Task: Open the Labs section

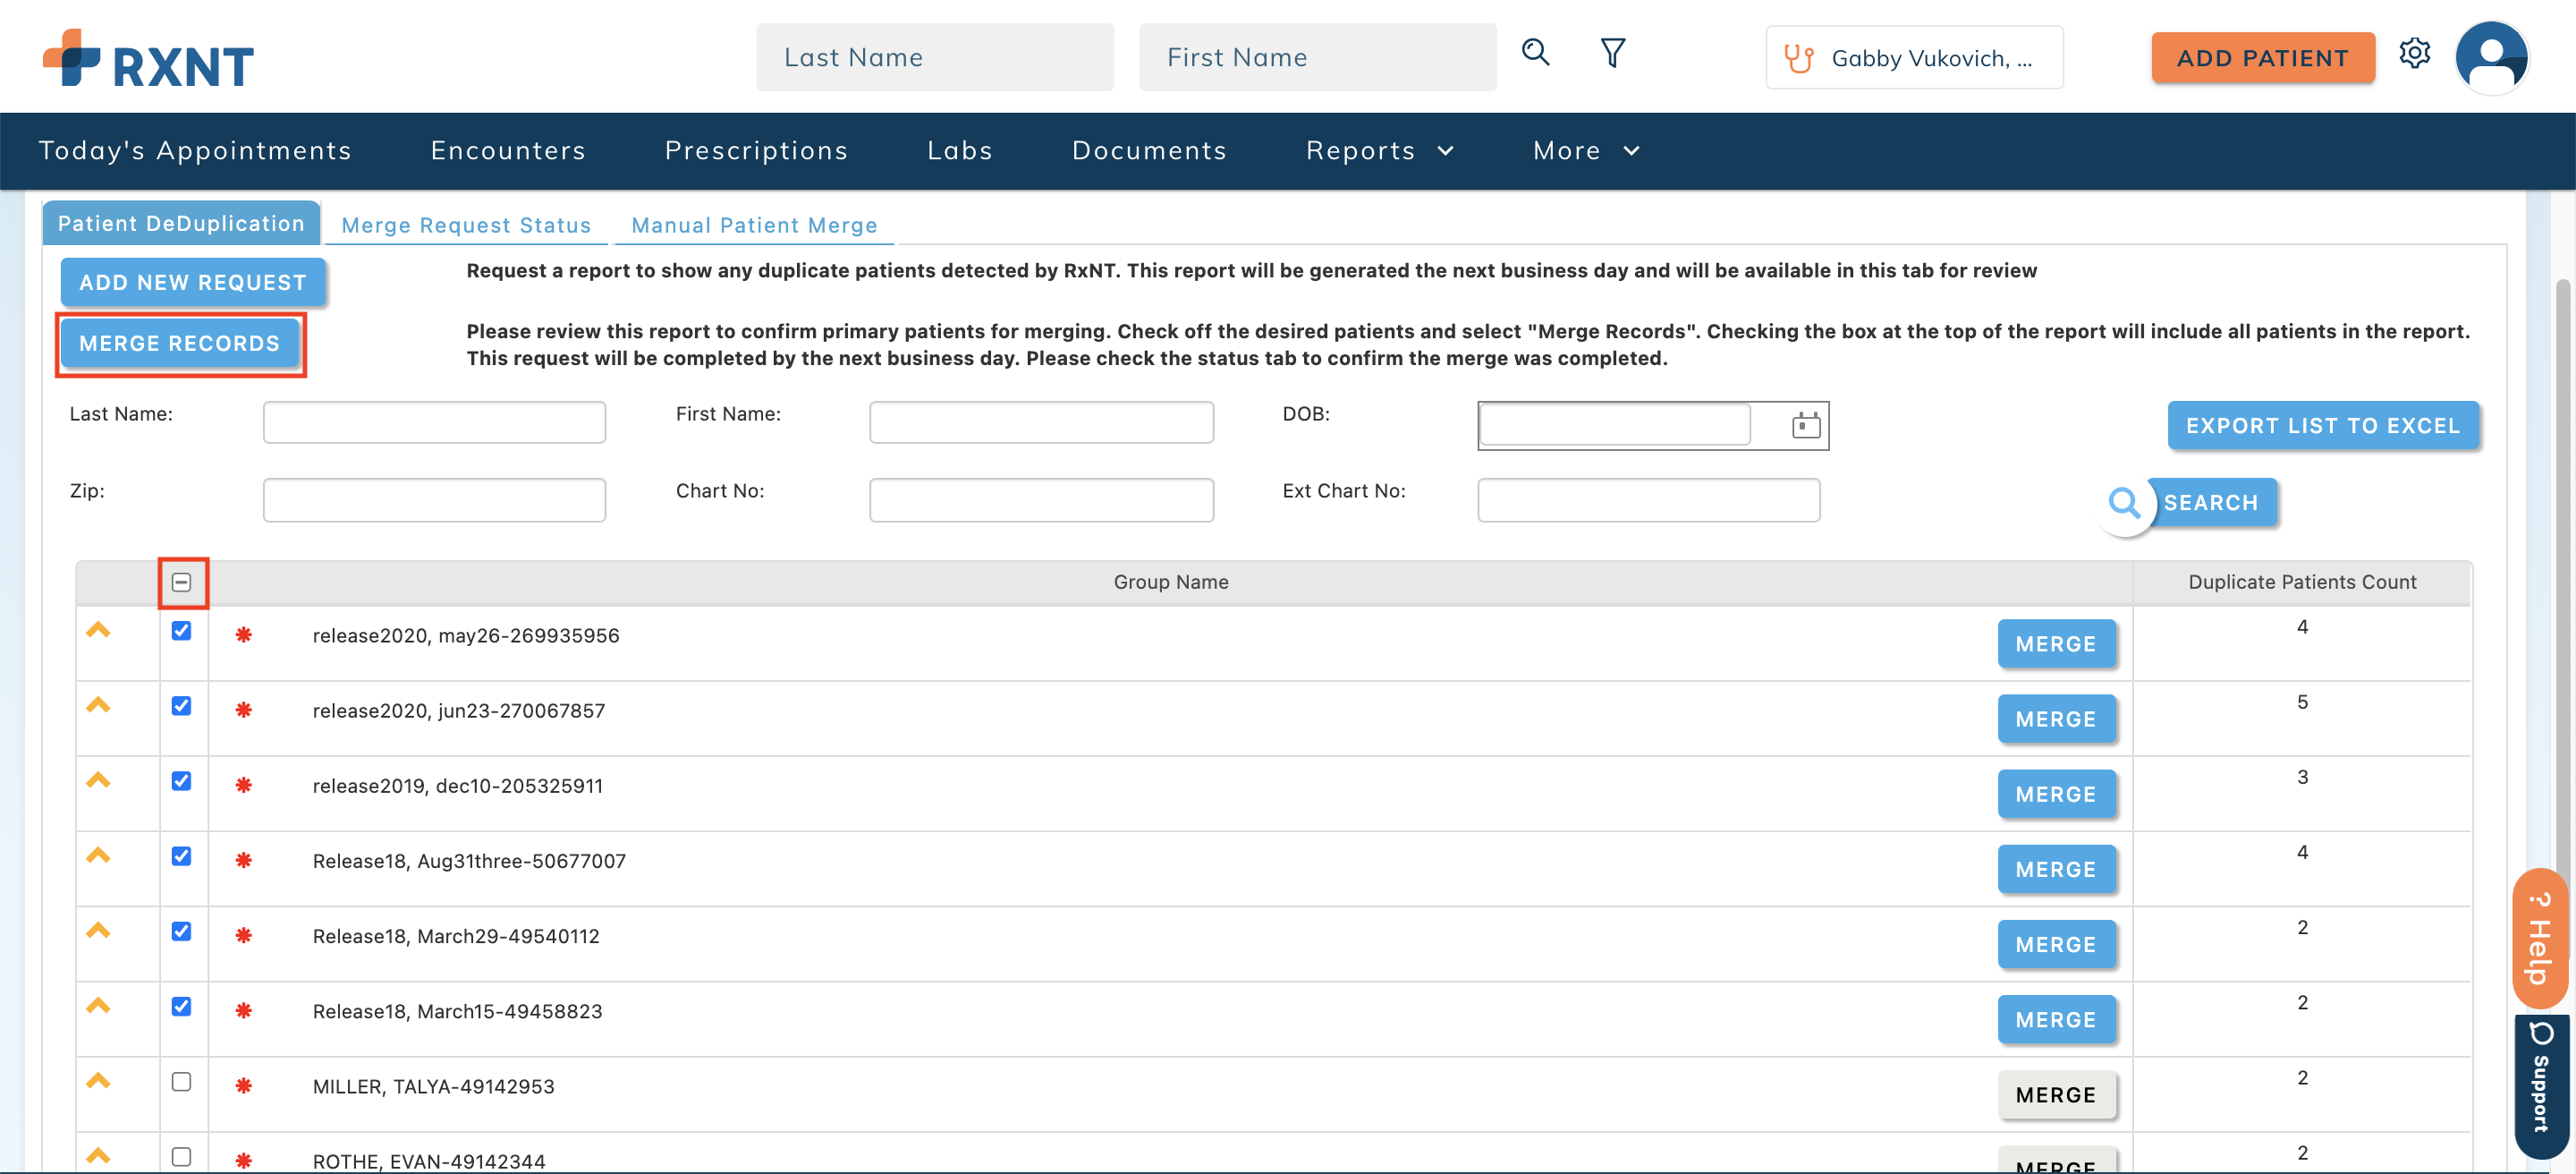Action: click(x=960, y=150)
